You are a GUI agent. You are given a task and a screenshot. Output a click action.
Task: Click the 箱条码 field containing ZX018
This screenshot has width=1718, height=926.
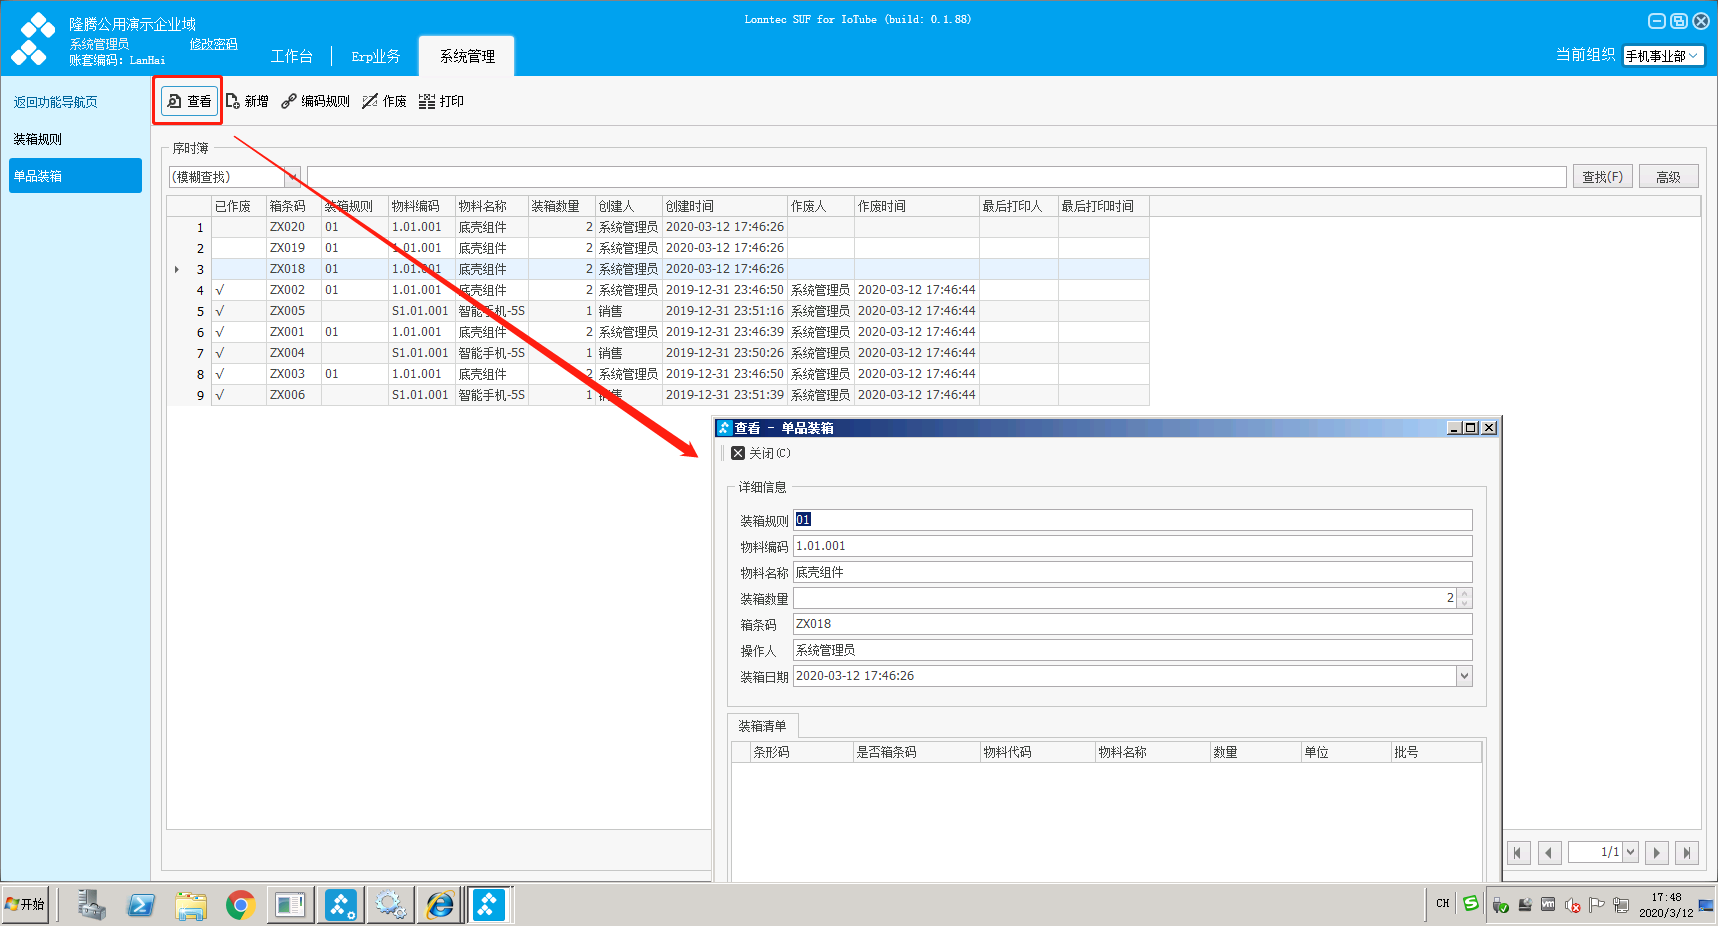pyautogui.click(x=1132, y=624)
